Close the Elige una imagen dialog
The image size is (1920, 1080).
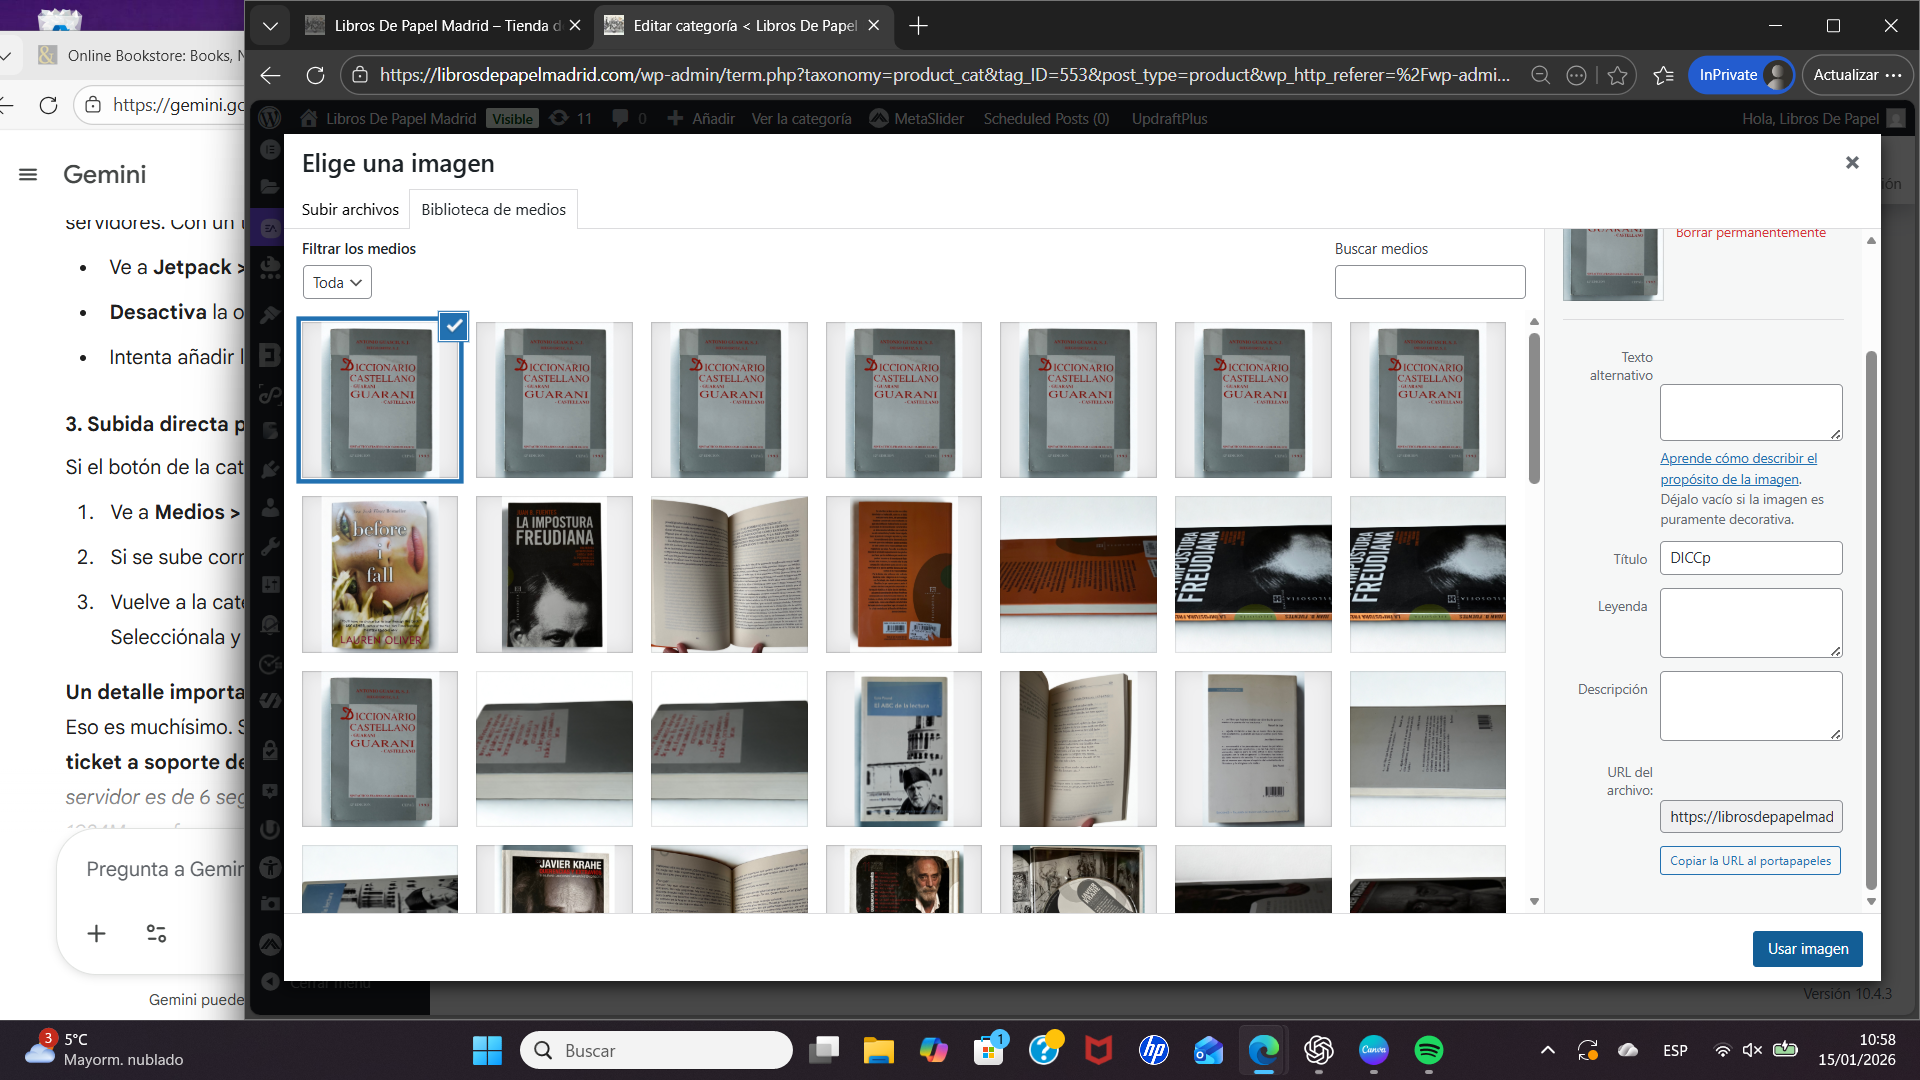1851,162
